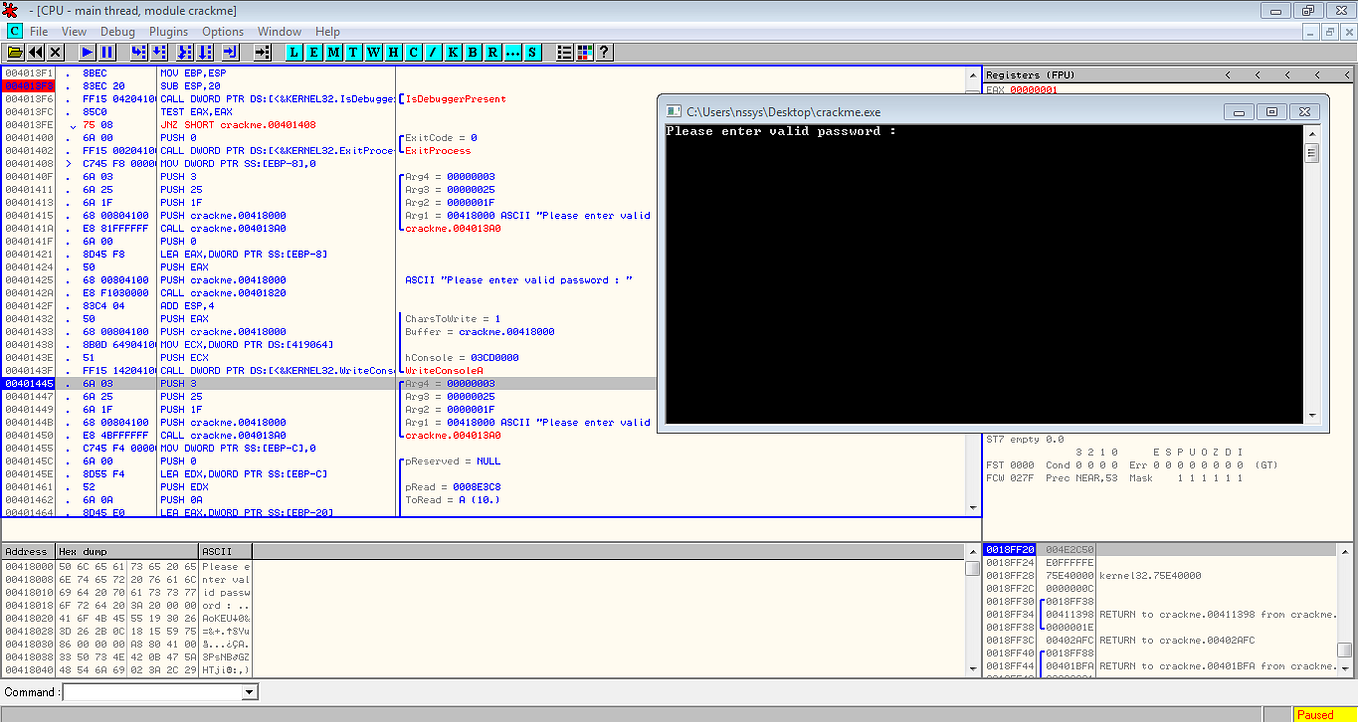Image resolution: width=1358 pixels, height=722 pixels.
Task: Open a new executable file
Action: point(13,52)
